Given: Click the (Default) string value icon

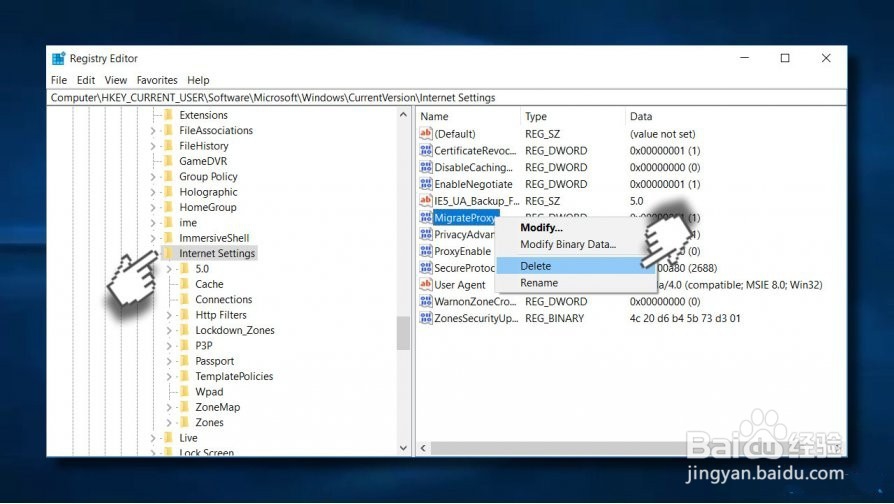Looking at the screenshot, I should click(425, 133).
